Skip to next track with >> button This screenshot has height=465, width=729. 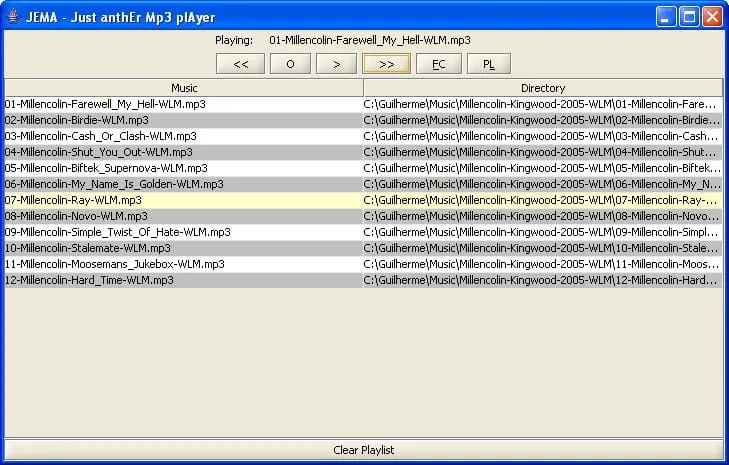coord(386,64)
